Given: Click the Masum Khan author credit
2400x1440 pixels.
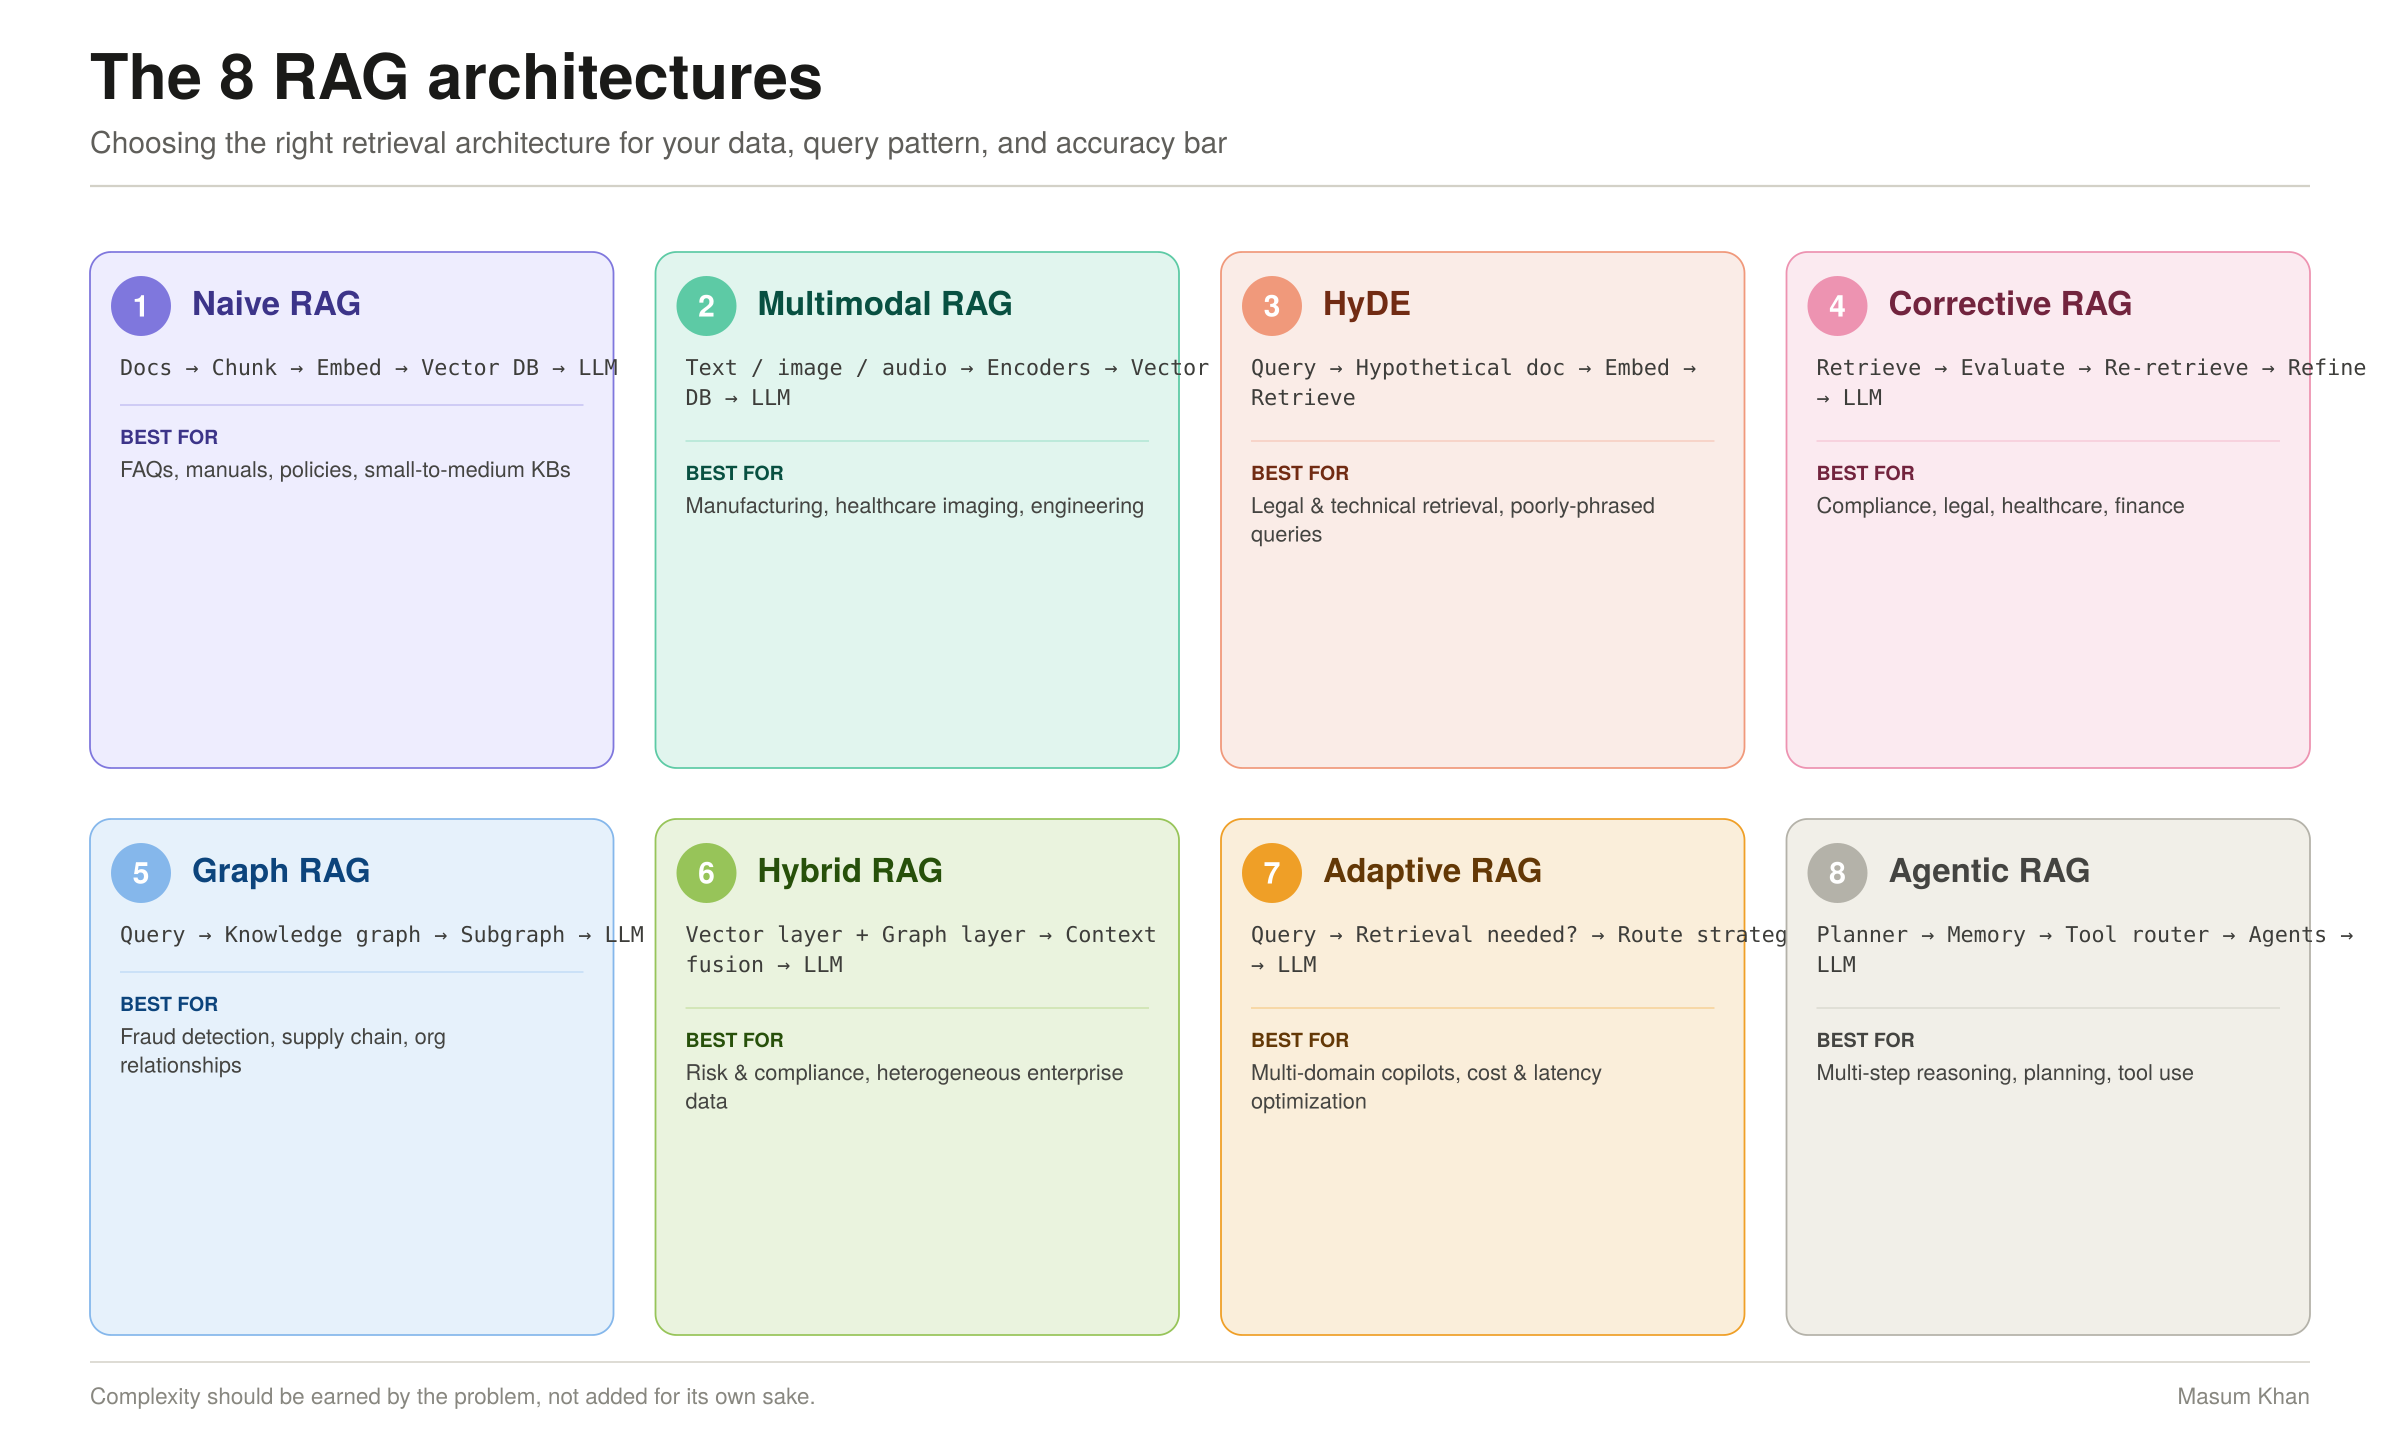Looking at the screenshot, I should click(2243, 1397).
